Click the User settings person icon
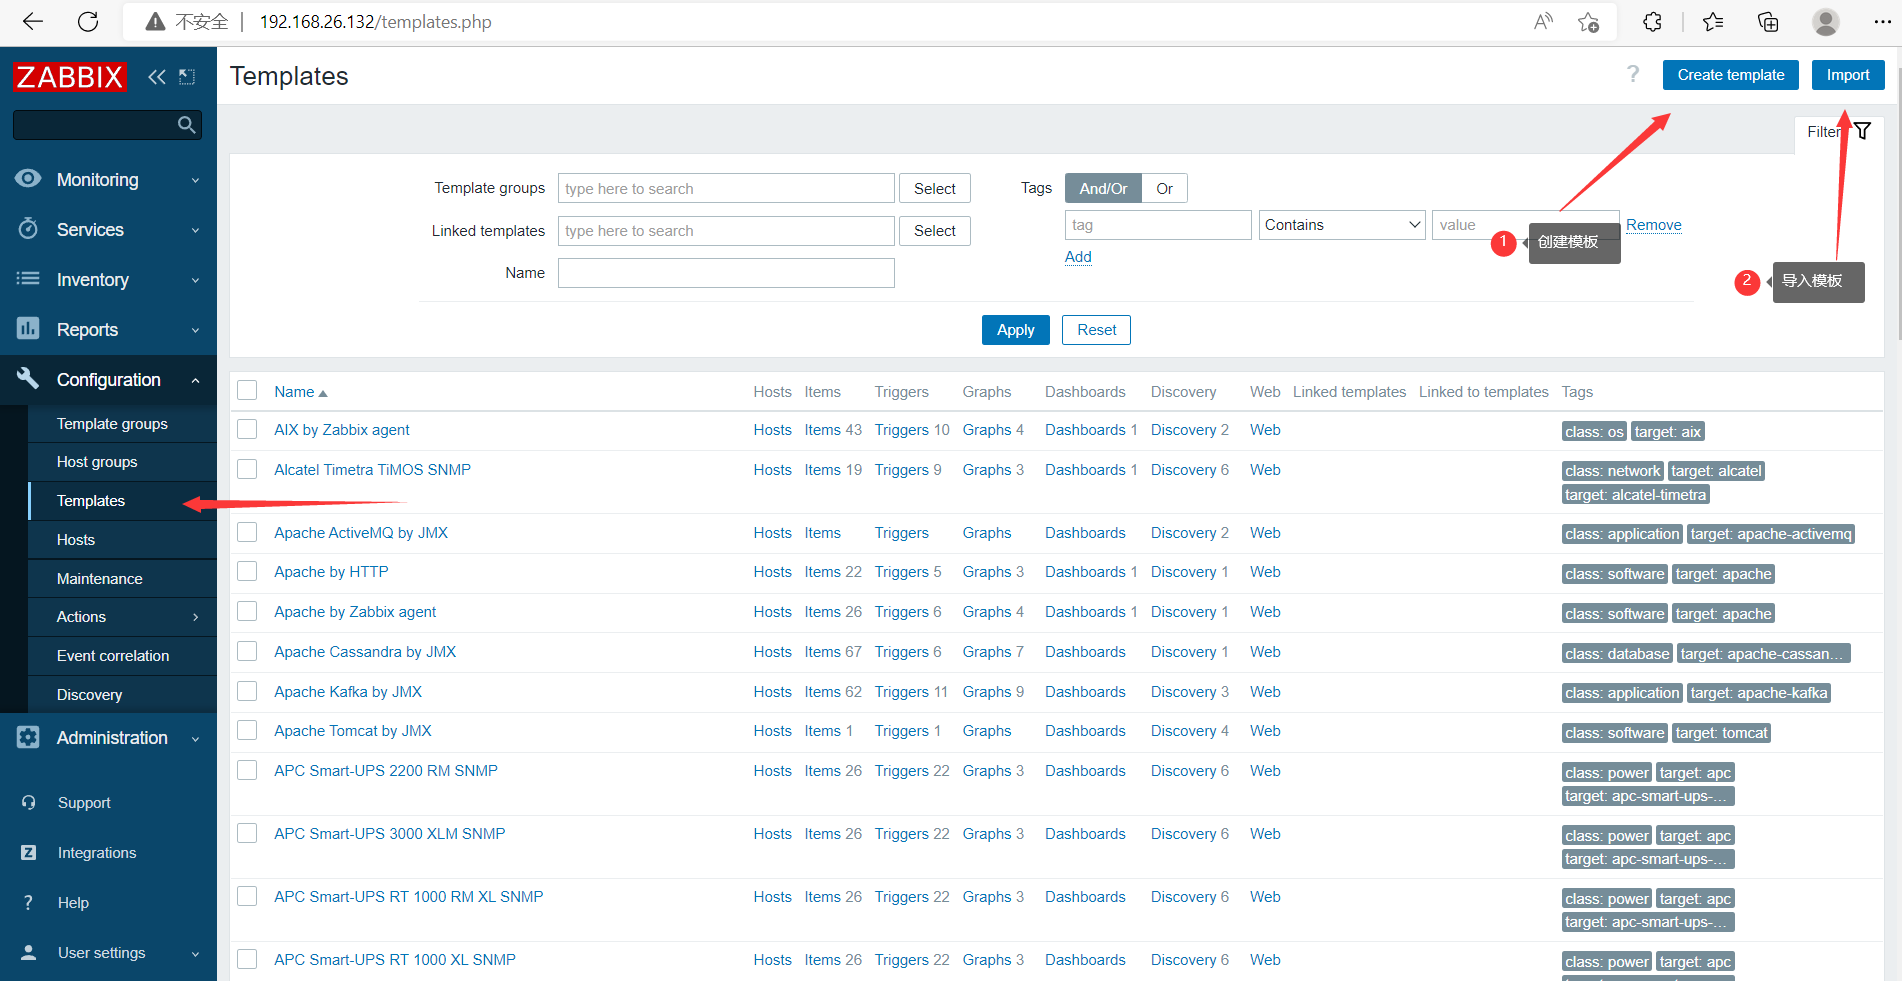This screenshot has width=1902, height=981. 28,953
